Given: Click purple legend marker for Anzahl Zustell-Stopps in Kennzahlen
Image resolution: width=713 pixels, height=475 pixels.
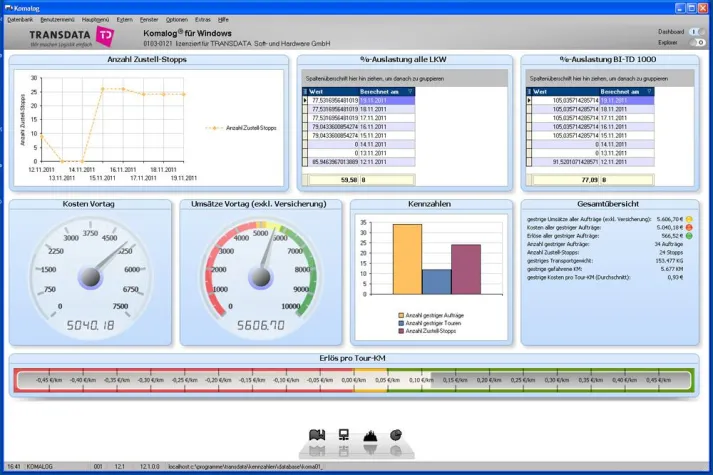Looking at the screenshot, I should pos(401,331).
